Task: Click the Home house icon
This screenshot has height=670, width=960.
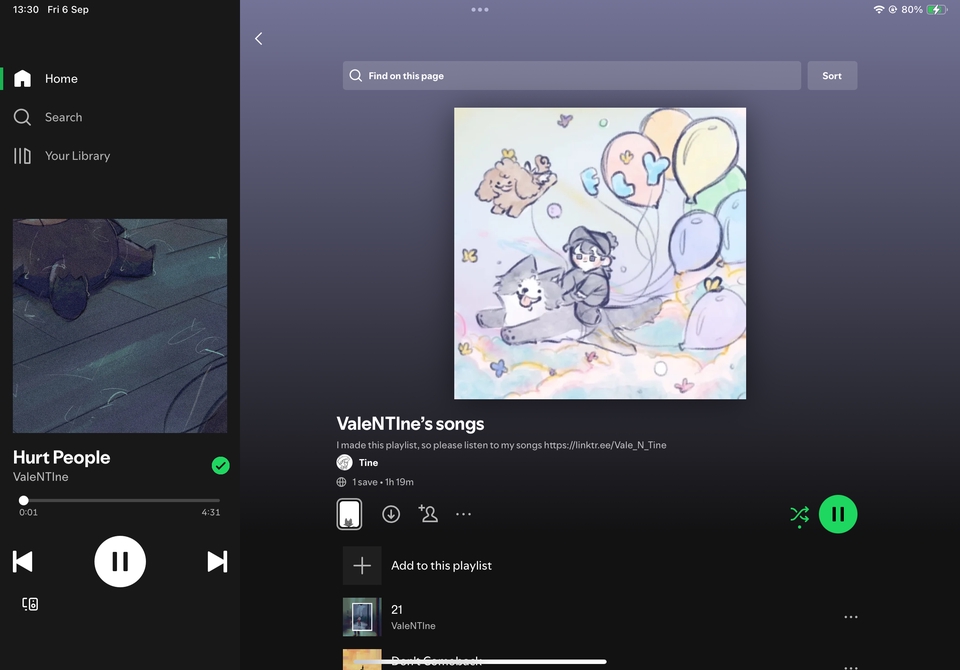Action: [23, 78]
